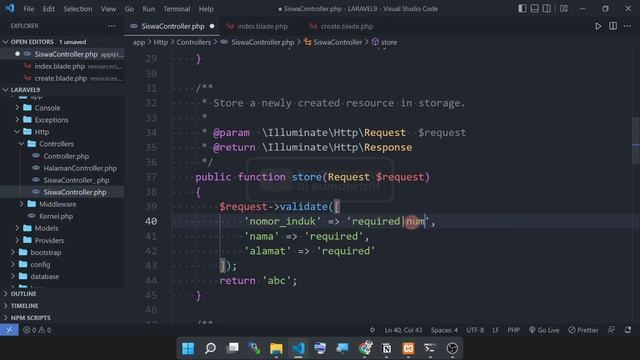Select index.blade.php in Open Editors
The height and width of the screenshot is (360, 640).
click(62, 66)
